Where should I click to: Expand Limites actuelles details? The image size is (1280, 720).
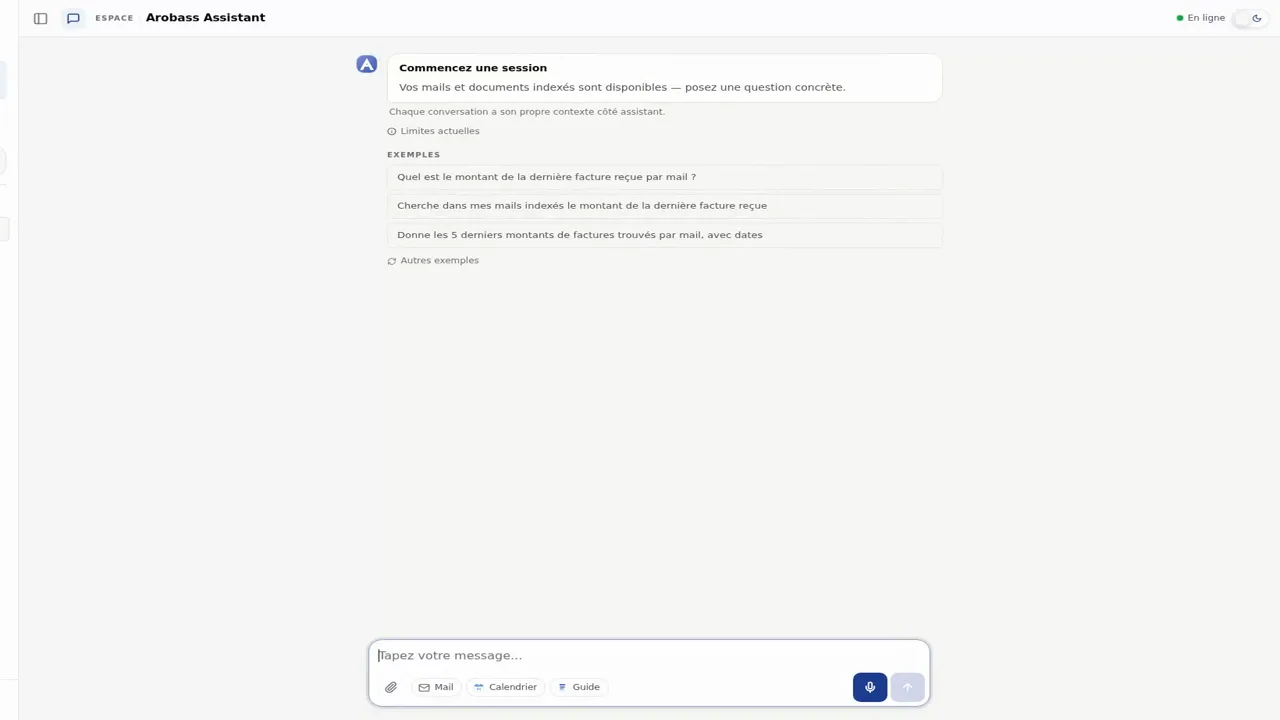(x=433, y=131)
